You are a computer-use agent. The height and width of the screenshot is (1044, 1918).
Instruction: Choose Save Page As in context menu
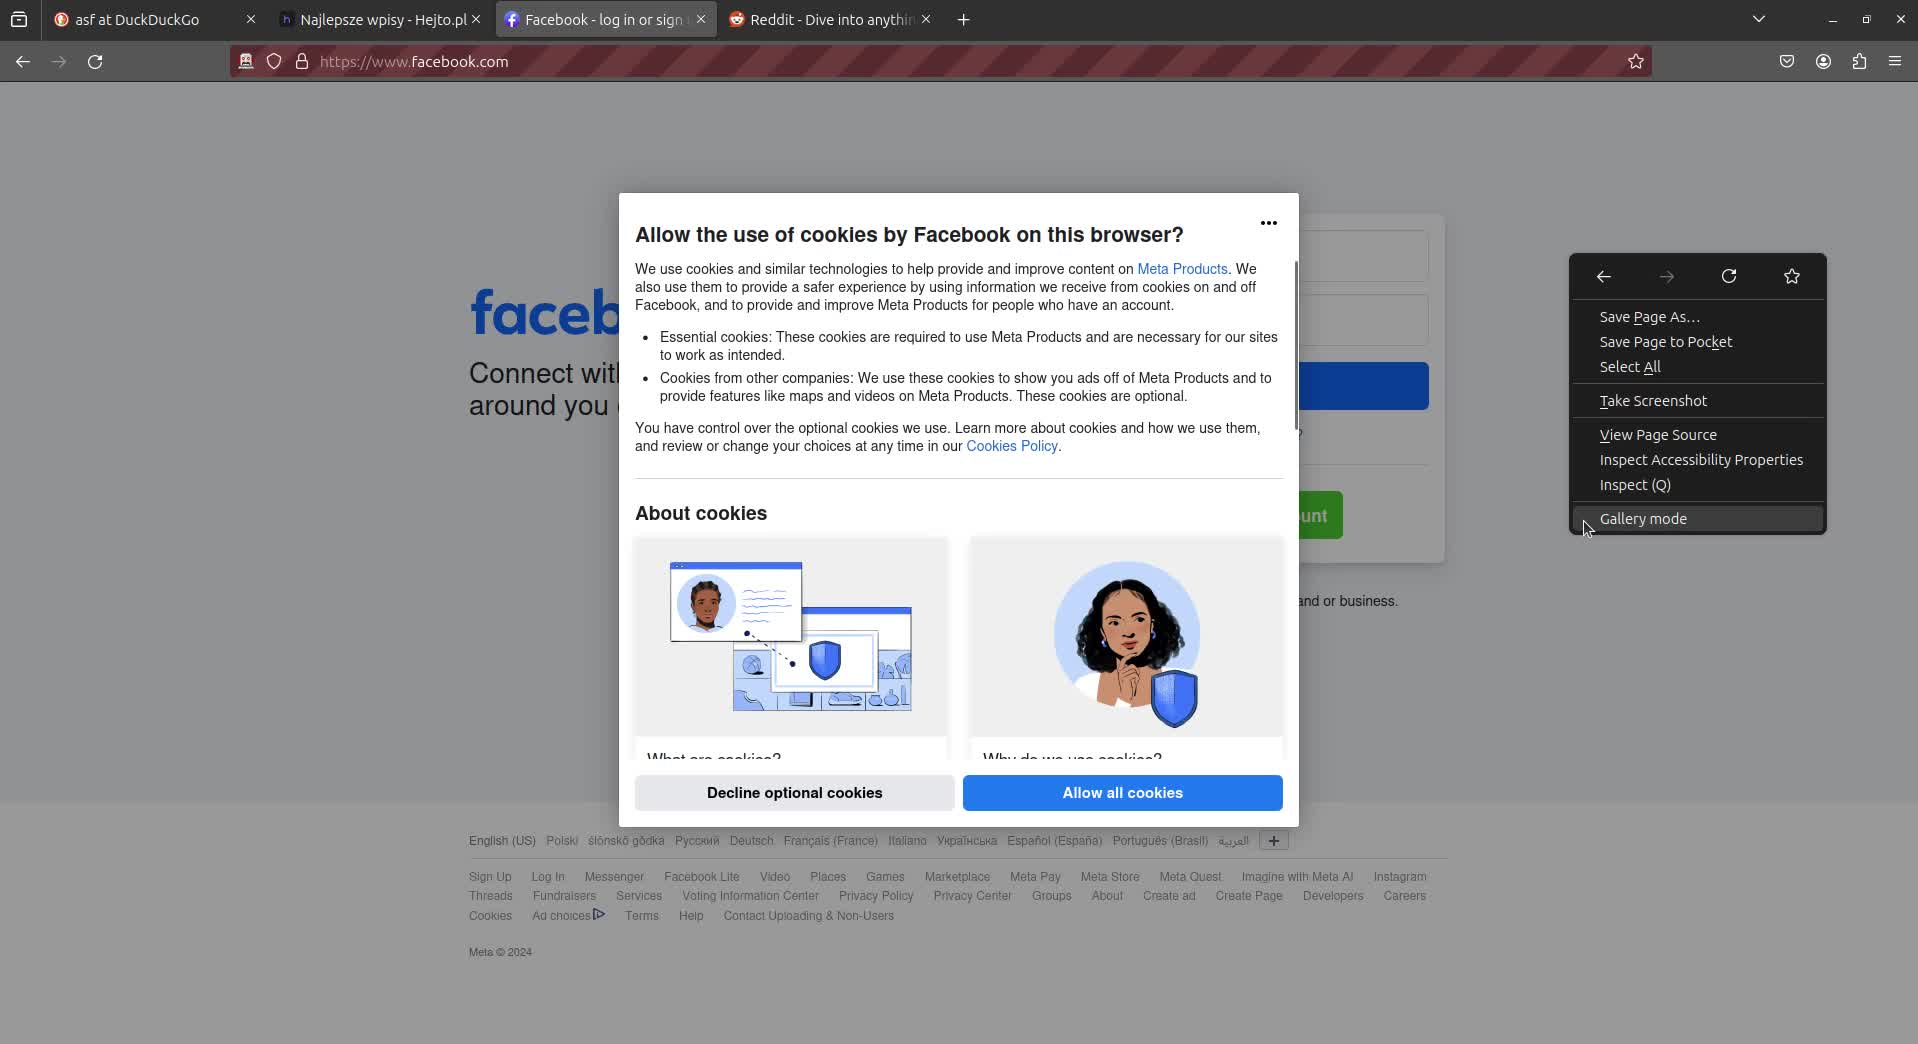pyautogui.click(x=1698, y=317)
